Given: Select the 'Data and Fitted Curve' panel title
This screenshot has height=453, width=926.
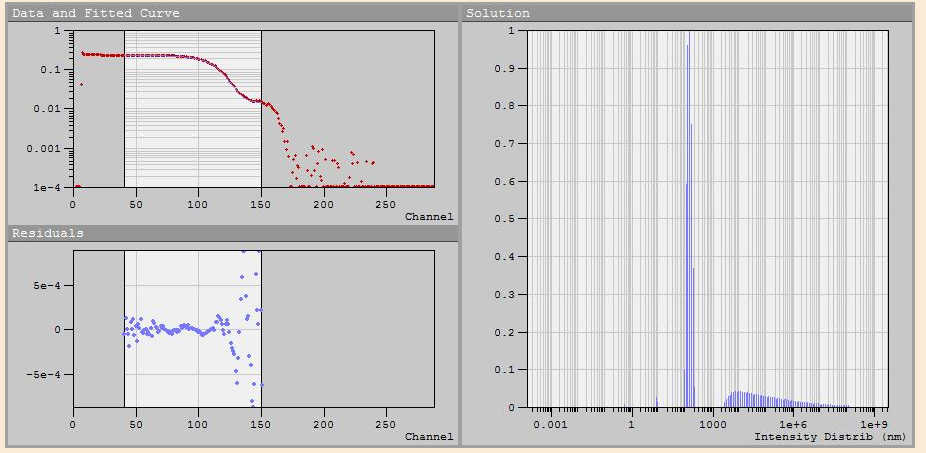Looking at the screenshot, I should click(96, 13).
